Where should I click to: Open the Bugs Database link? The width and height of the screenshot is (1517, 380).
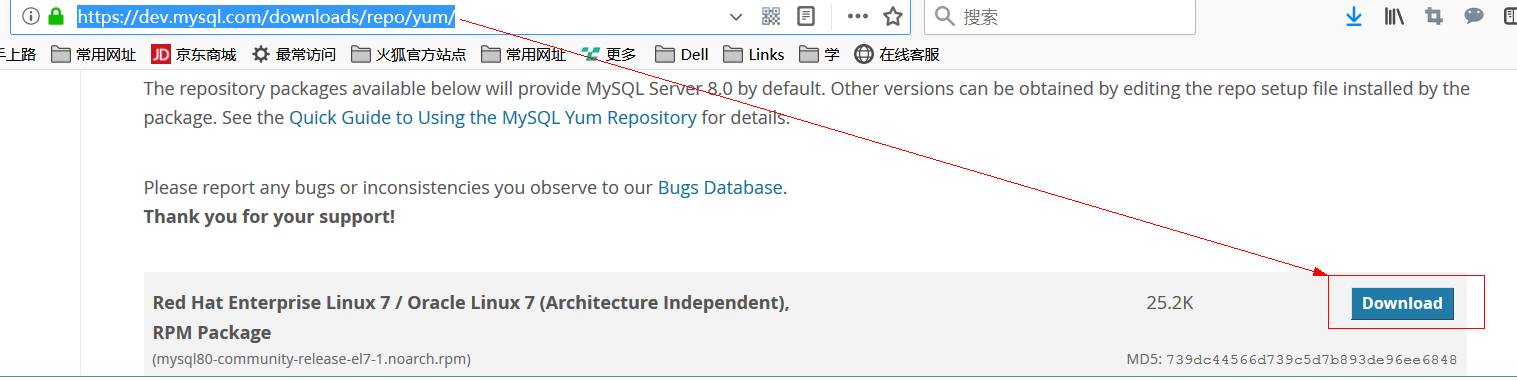pos(720,187)
